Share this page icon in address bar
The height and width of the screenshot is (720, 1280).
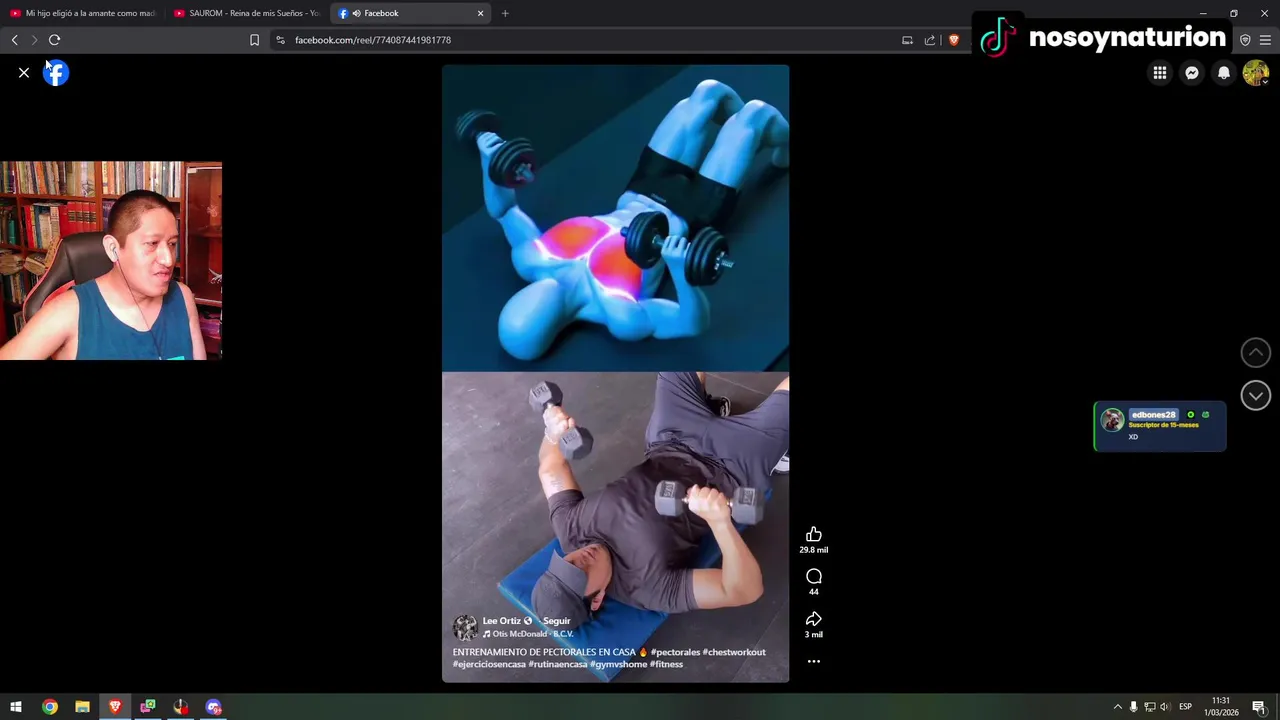point(930,40)
